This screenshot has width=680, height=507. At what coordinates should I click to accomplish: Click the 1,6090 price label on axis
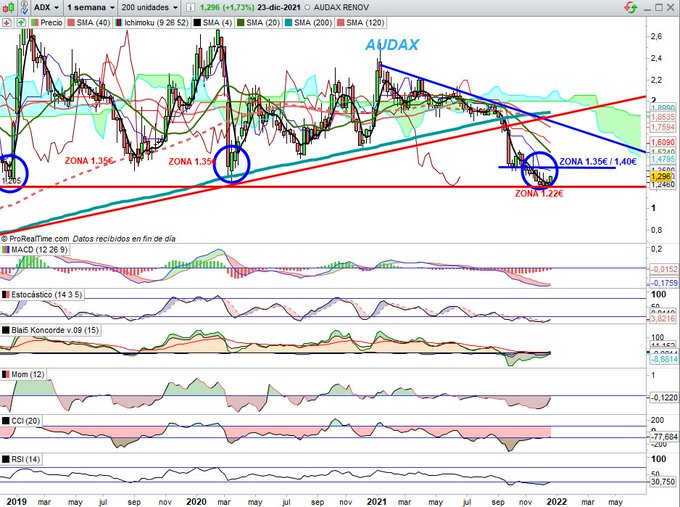coord(663,142)
